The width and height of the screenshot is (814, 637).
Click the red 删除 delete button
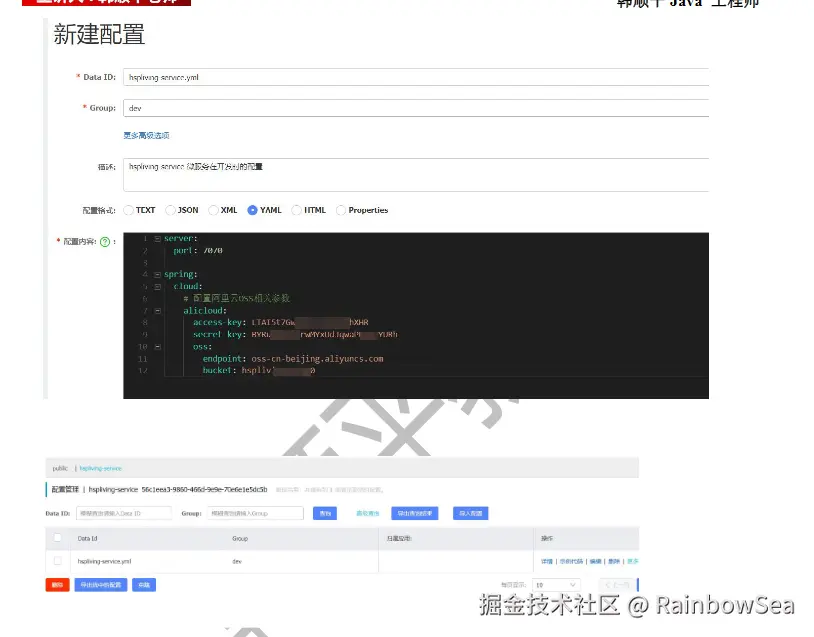click(58, 585)
